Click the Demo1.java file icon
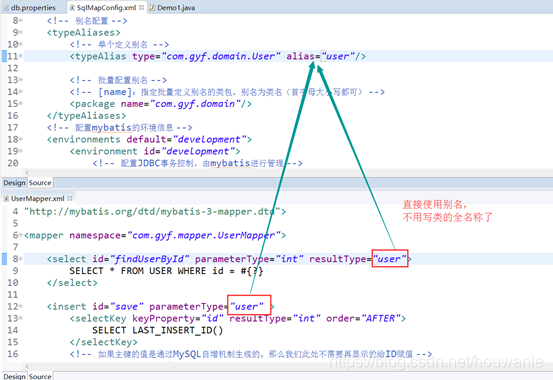 coord(152,7)
